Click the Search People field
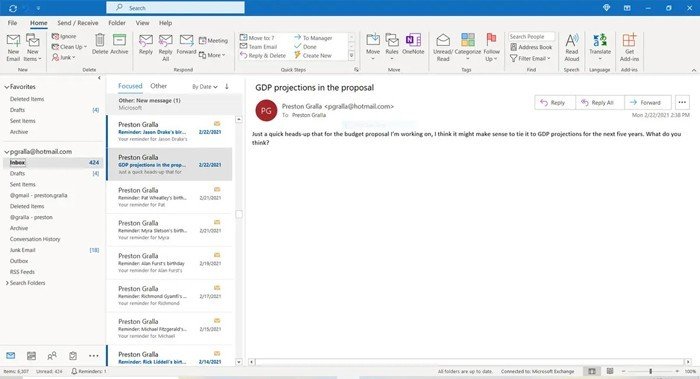The width and height of the screenshot is (700, 379). (531, 37)
